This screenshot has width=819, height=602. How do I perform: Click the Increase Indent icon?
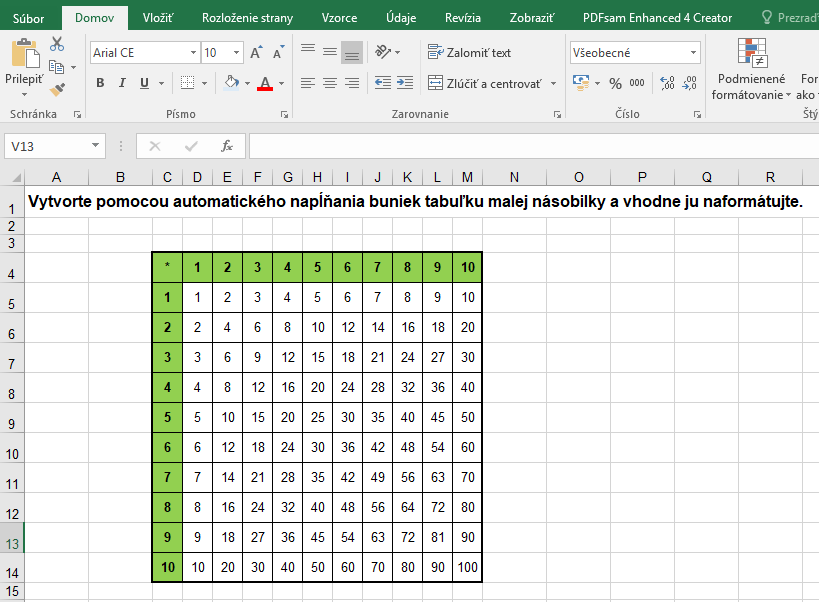(405, 83)
